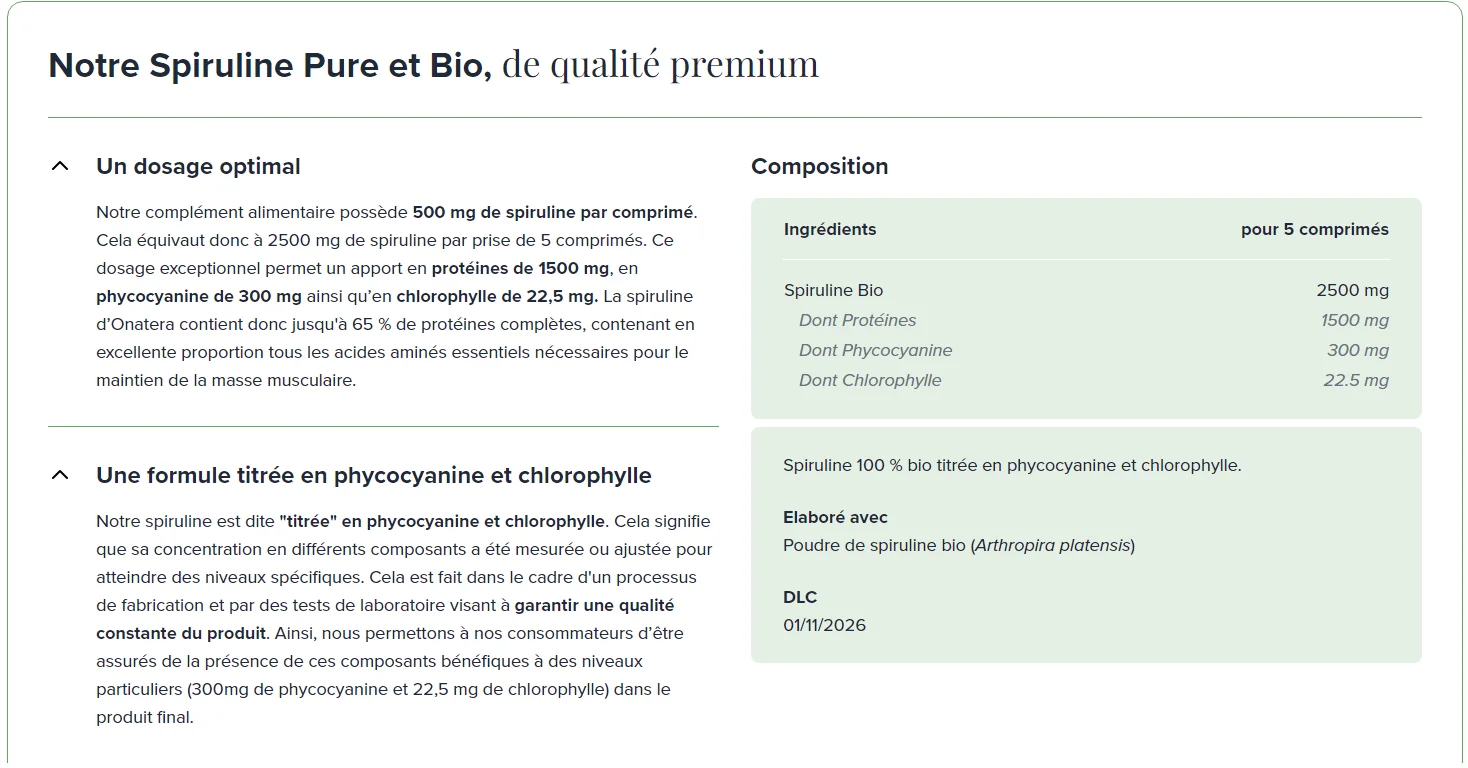Select the 'Une formule titrée en phycocyanine' heading
The image size is (1468, 768).
tap(372, 475)
